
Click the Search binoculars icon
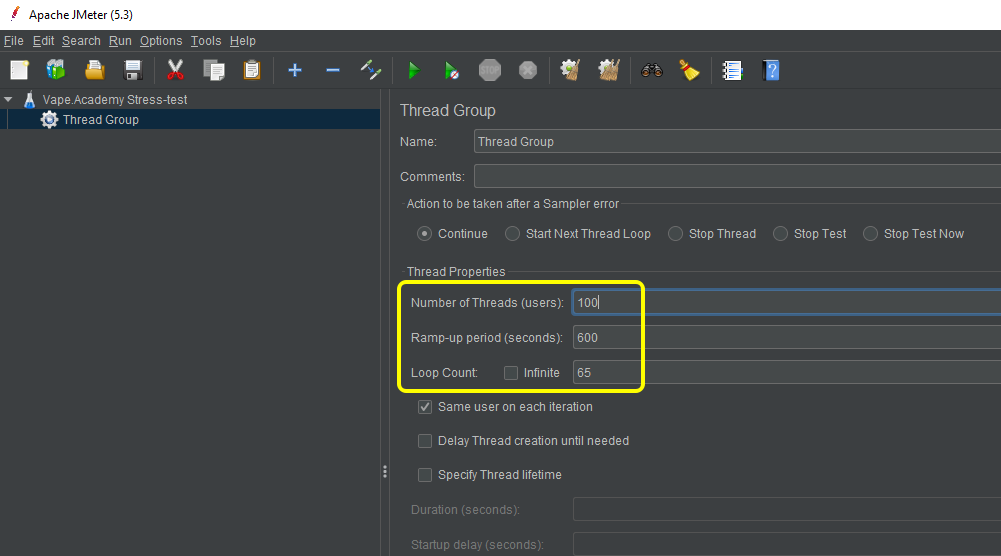652,70
